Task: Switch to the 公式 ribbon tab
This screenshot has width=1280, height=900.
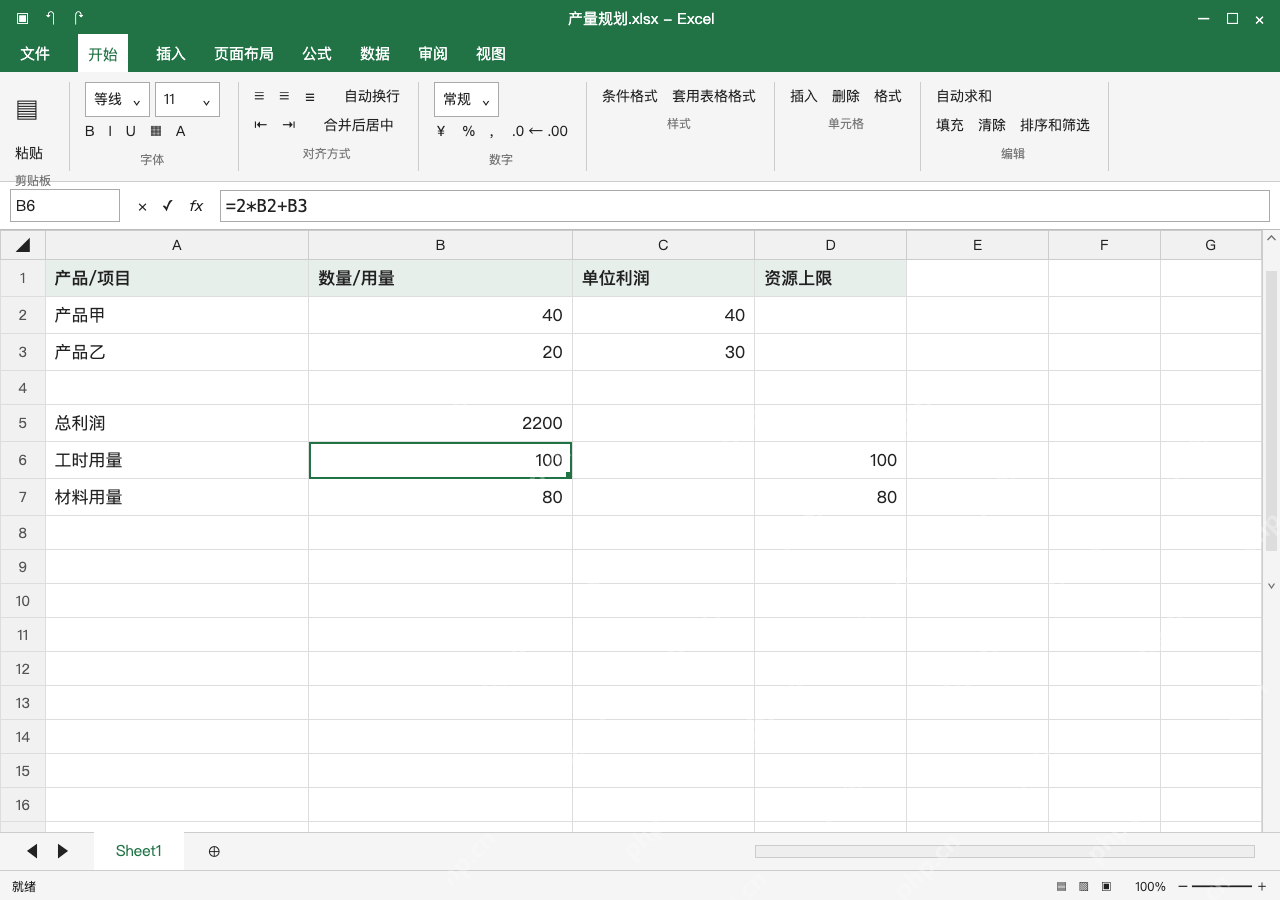Action: click(317, 54)
